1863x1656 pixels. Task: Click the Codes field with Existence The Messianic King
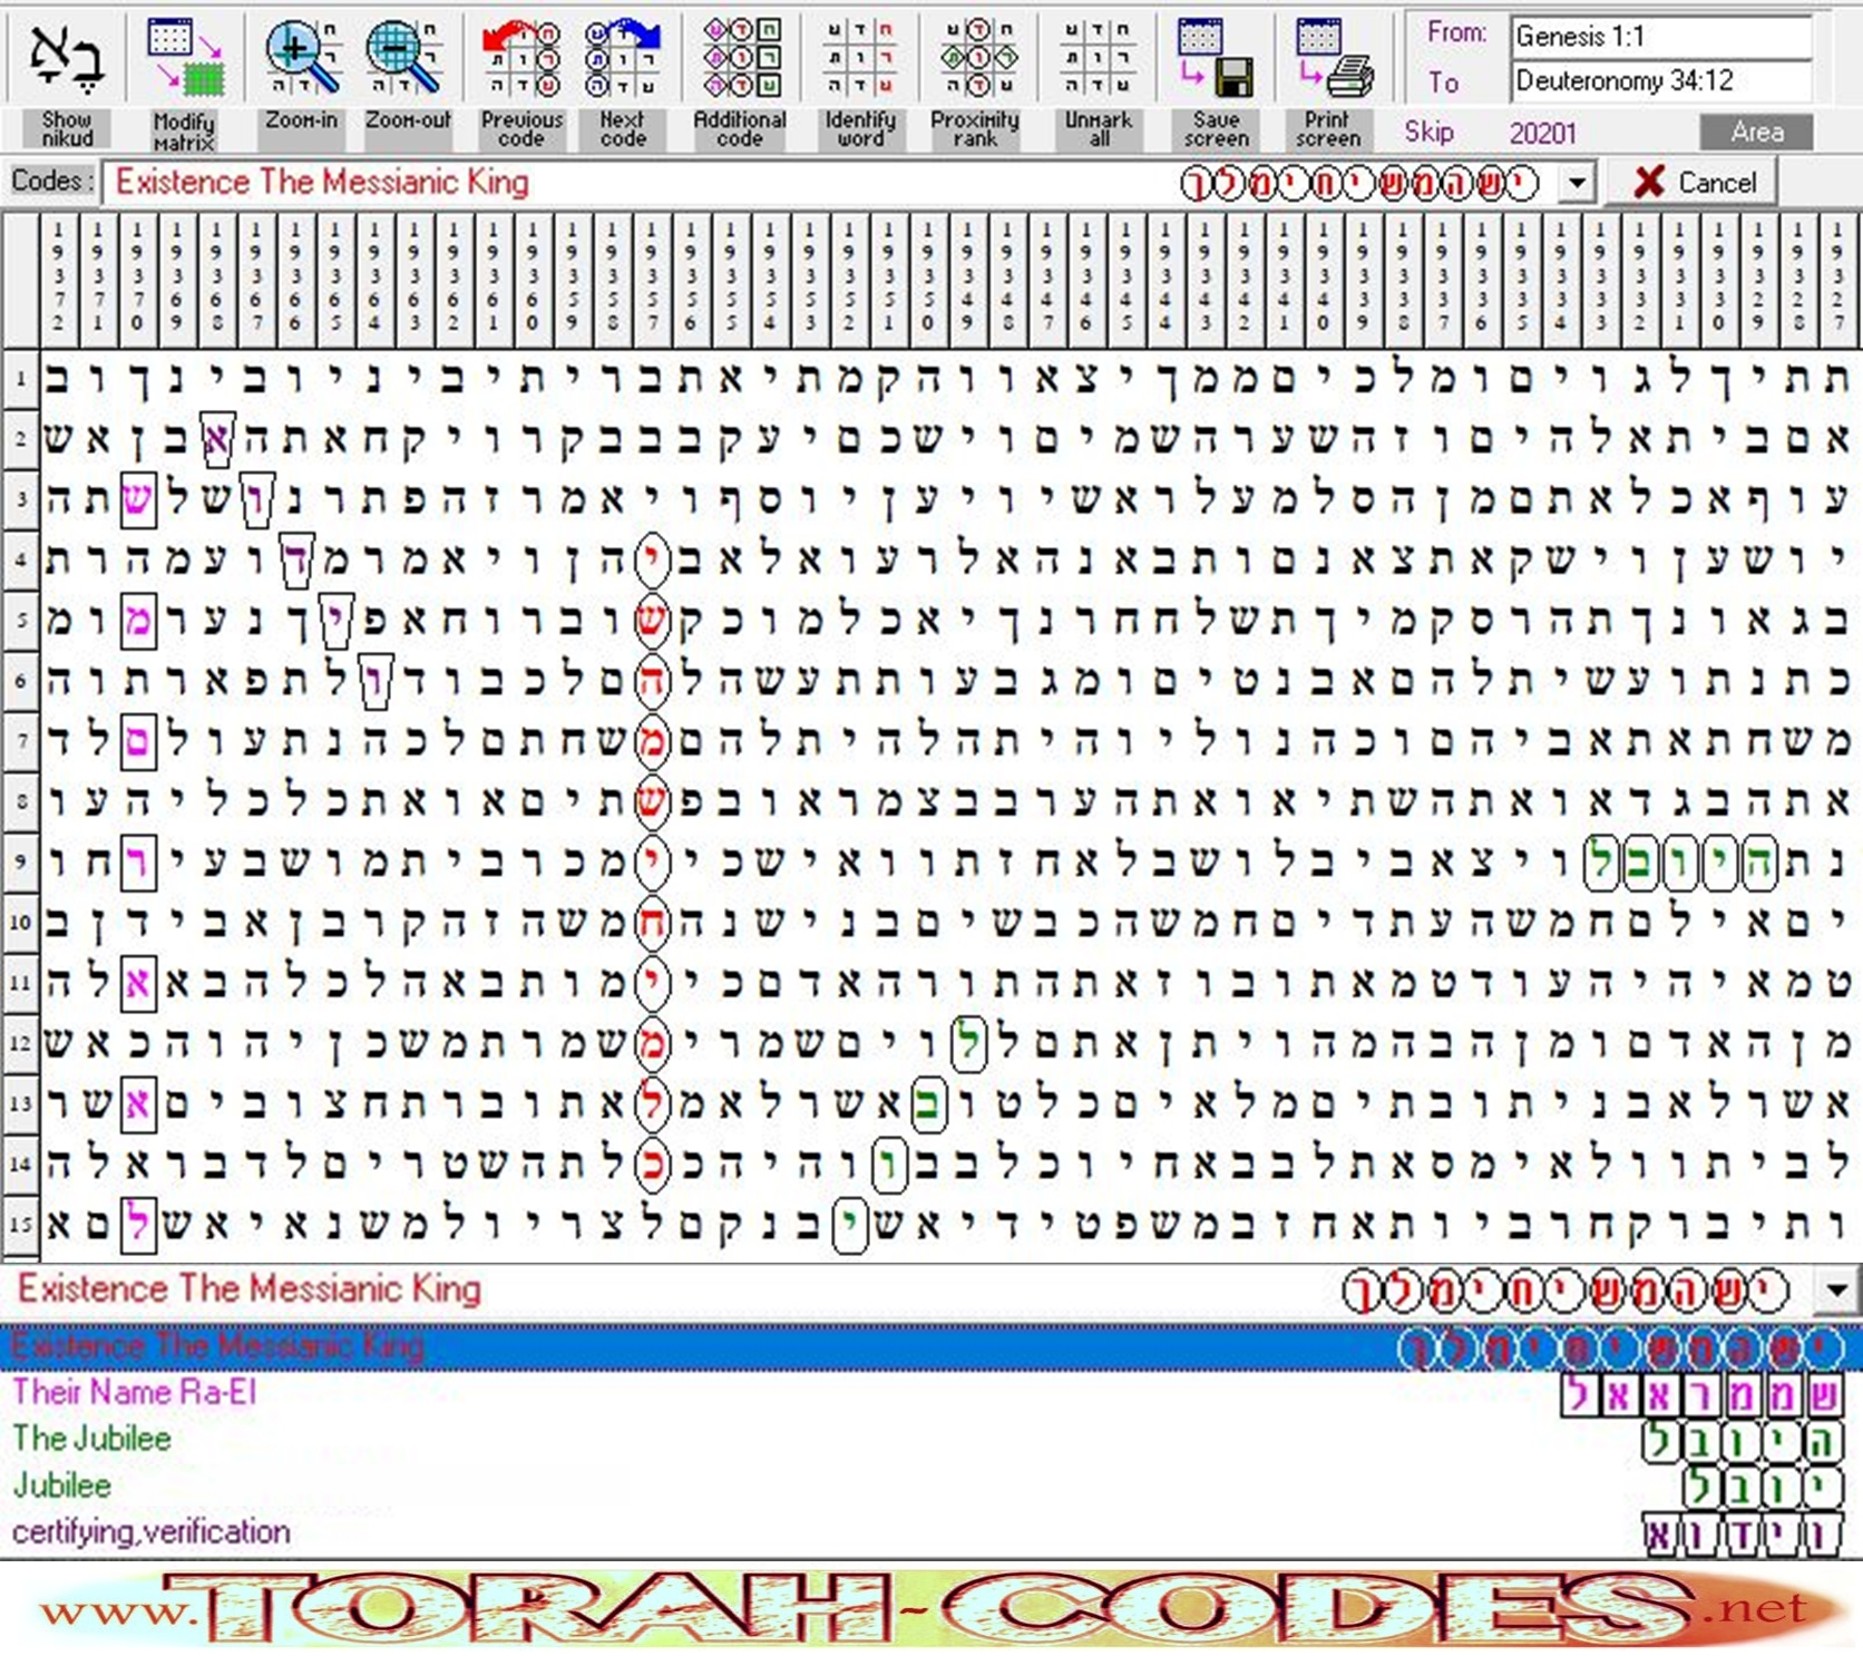point(830,183)
